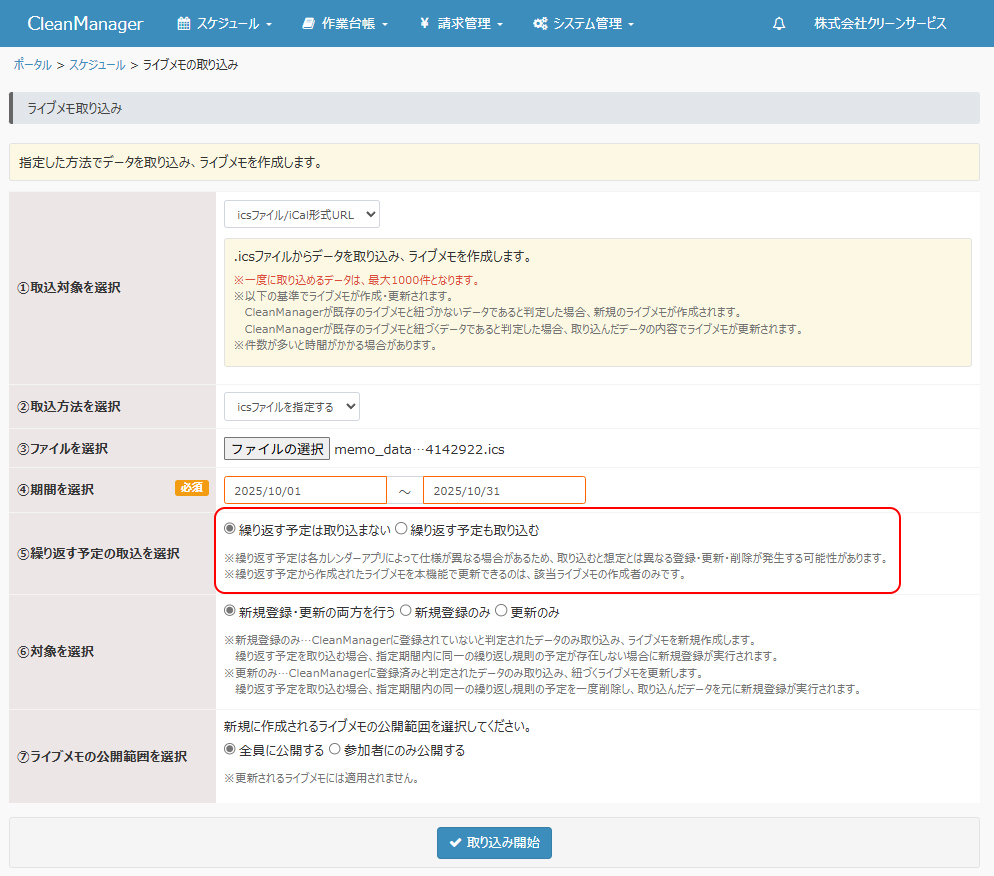Select 繰り返す予定も取り込む radio button
Image resolution: width=994 pixels, height=876 pixels.
[402, 529]
